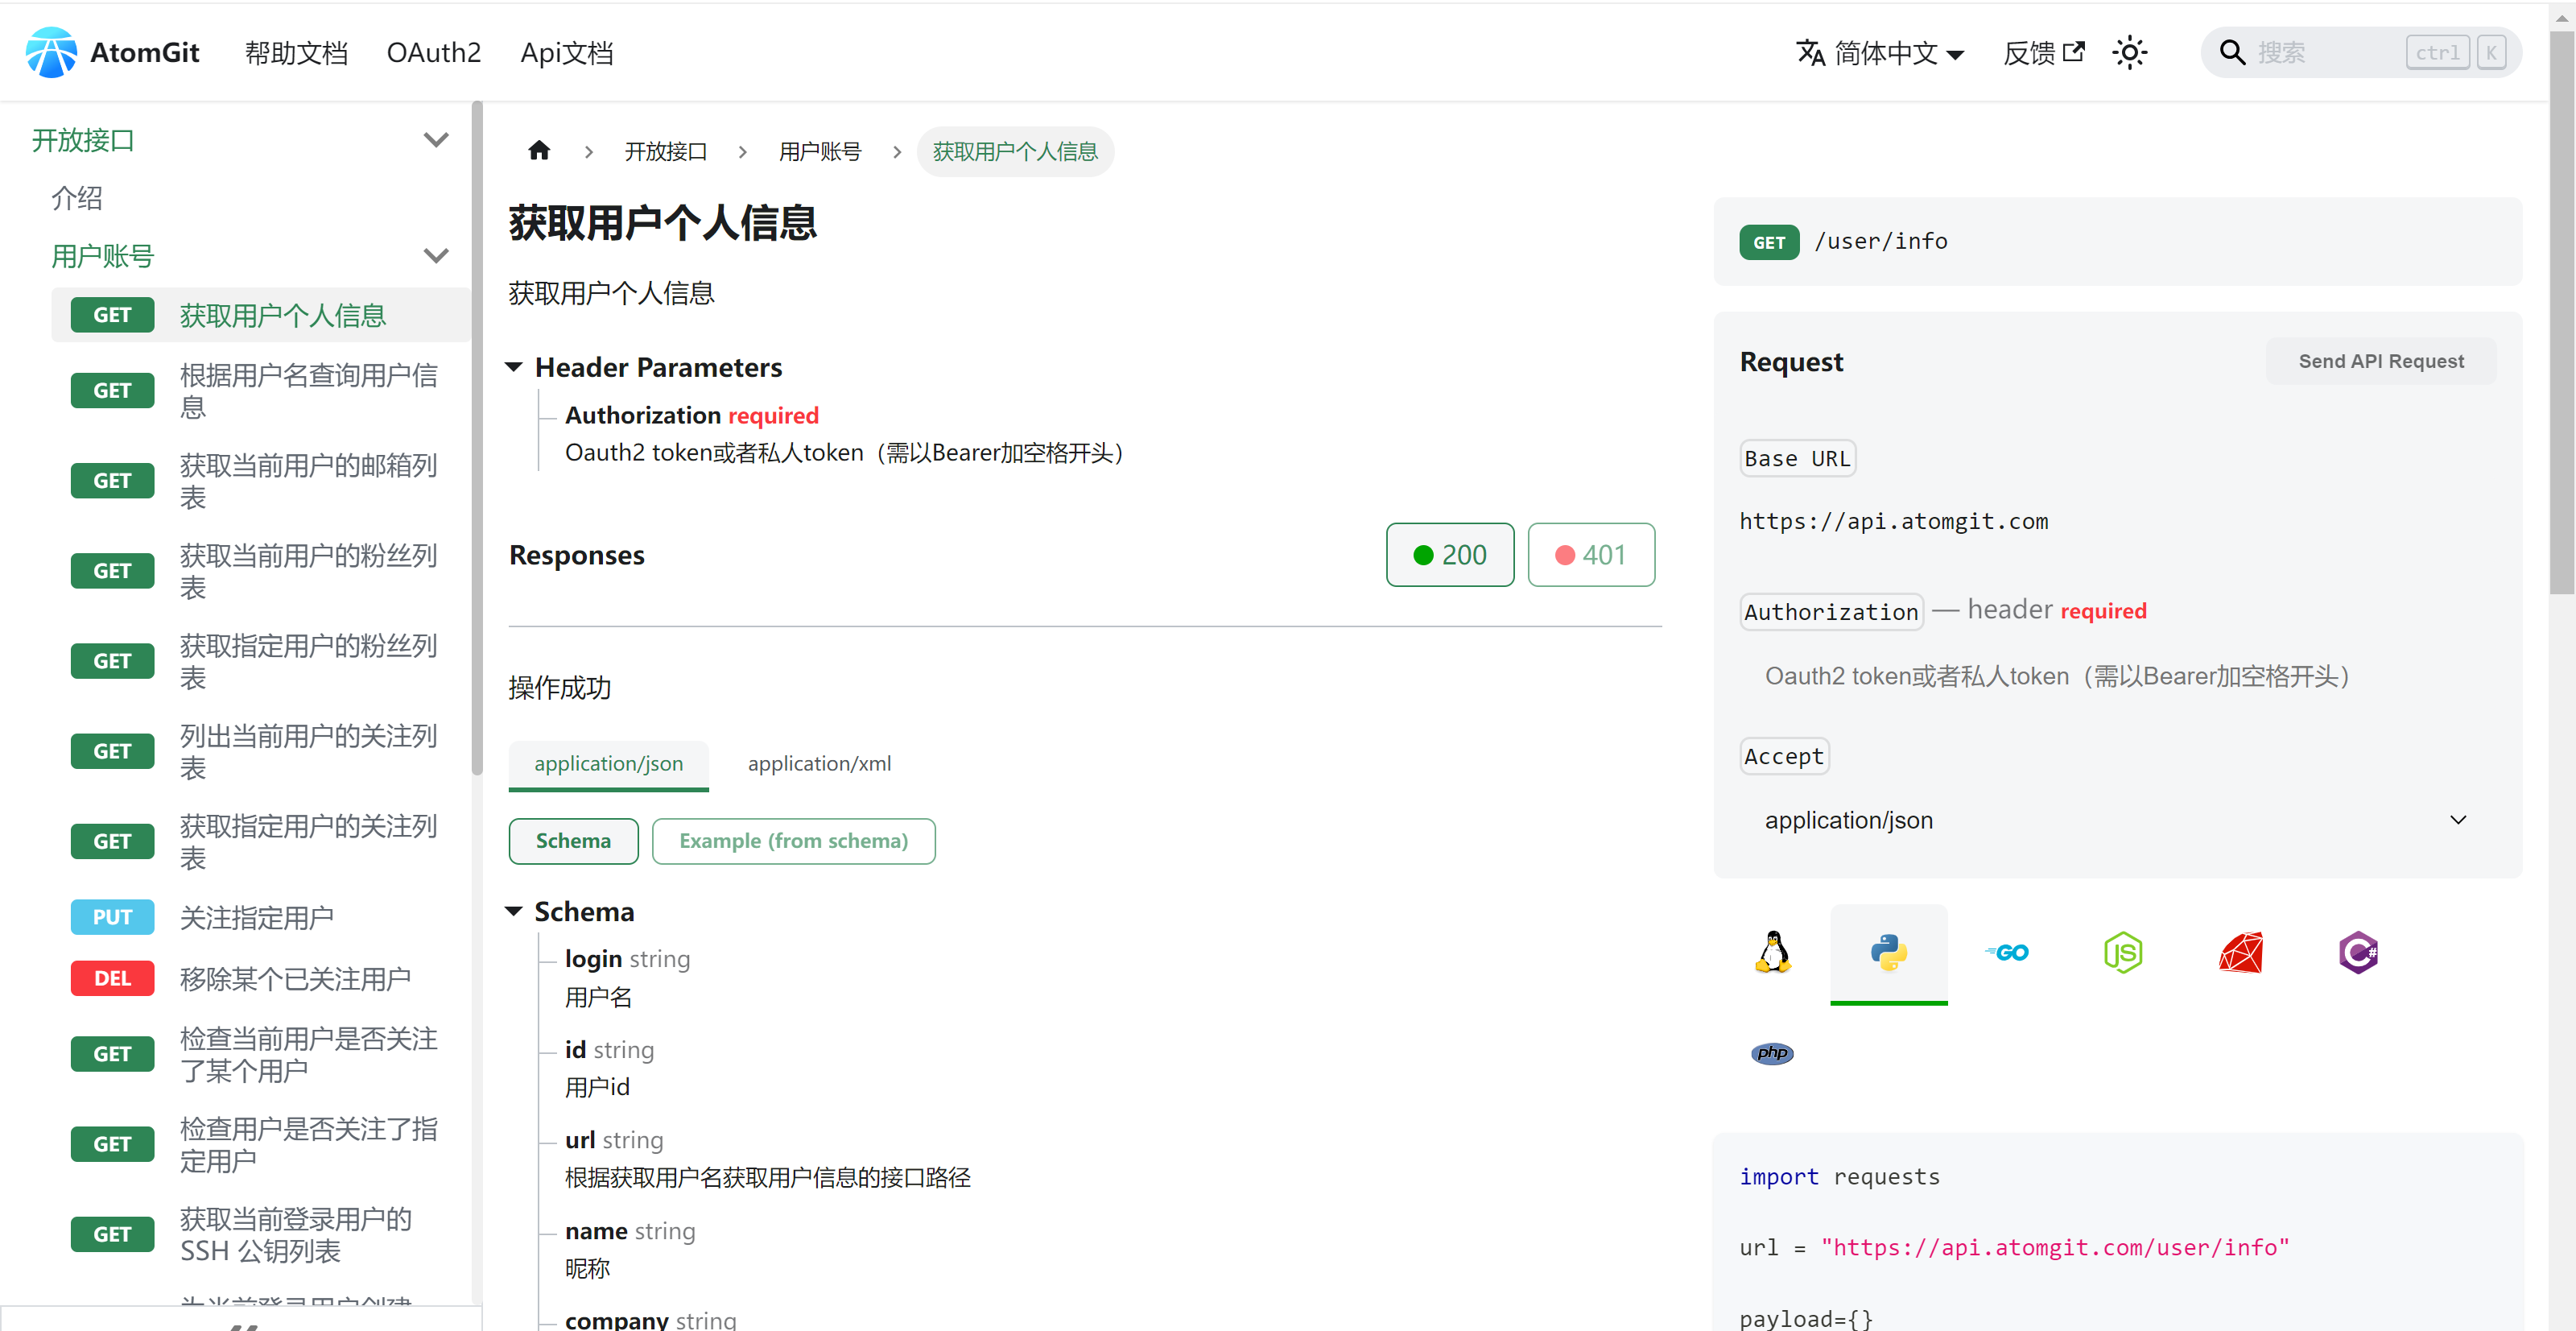Select the PHP code example
Viewport: 2576px width, 1331px height.
click(x=1771, y=1052)
